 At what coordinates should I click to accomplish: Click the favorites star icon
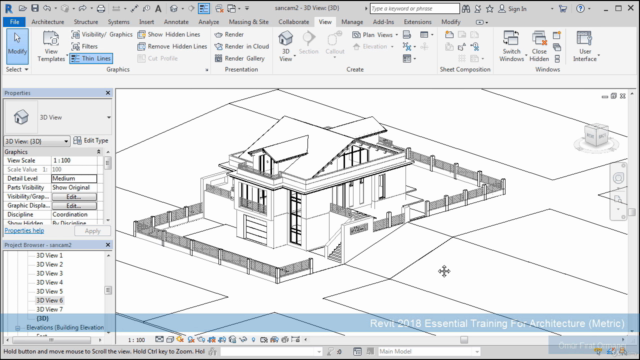point(490,8)
